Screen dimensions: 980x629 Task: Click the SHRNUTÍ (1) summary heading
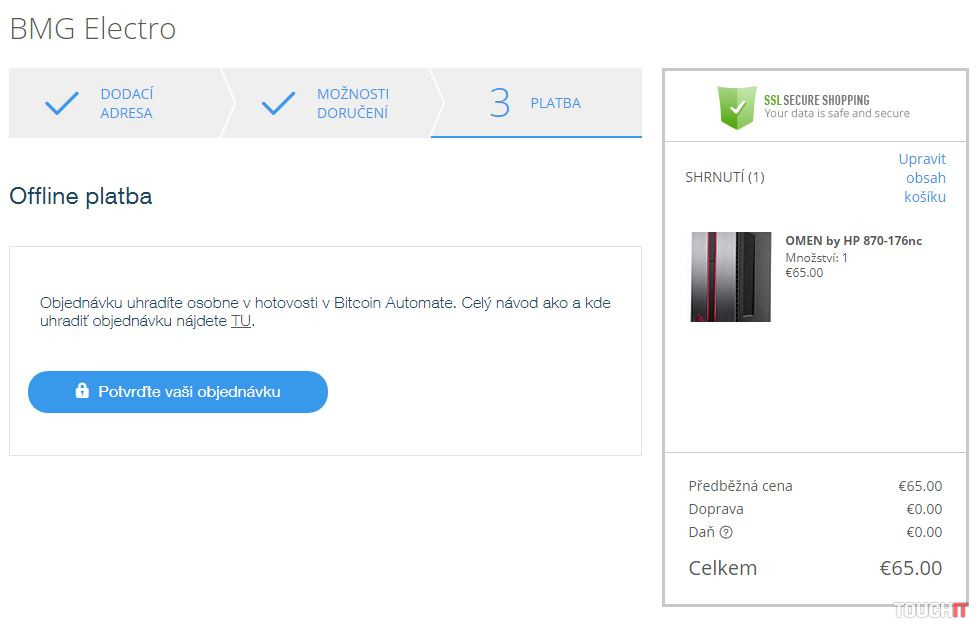pos(724,177)
